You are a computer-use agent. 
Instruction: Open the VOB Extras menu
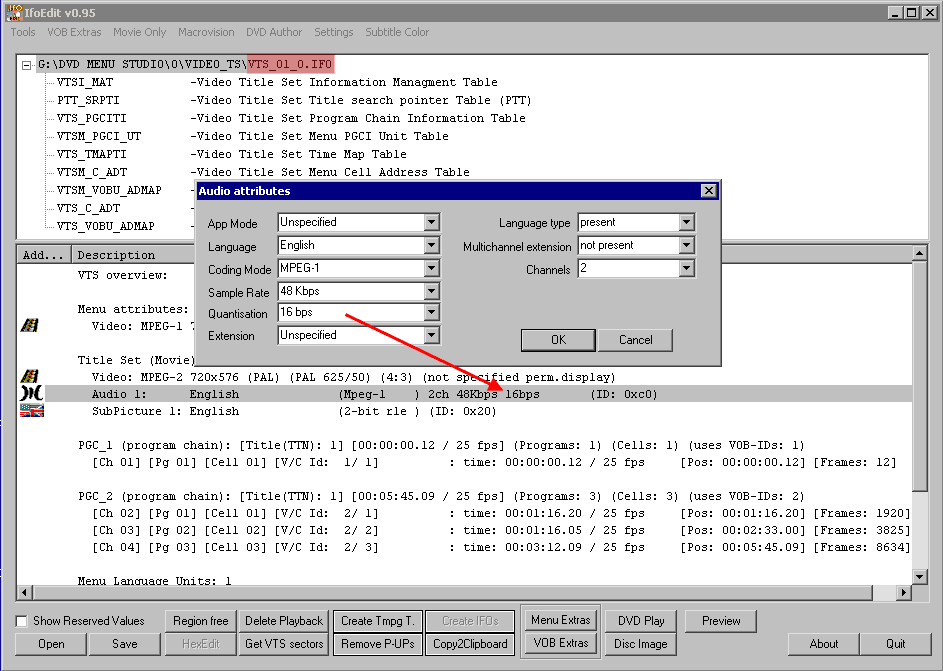pyautogui.click(x=74, y=32)
